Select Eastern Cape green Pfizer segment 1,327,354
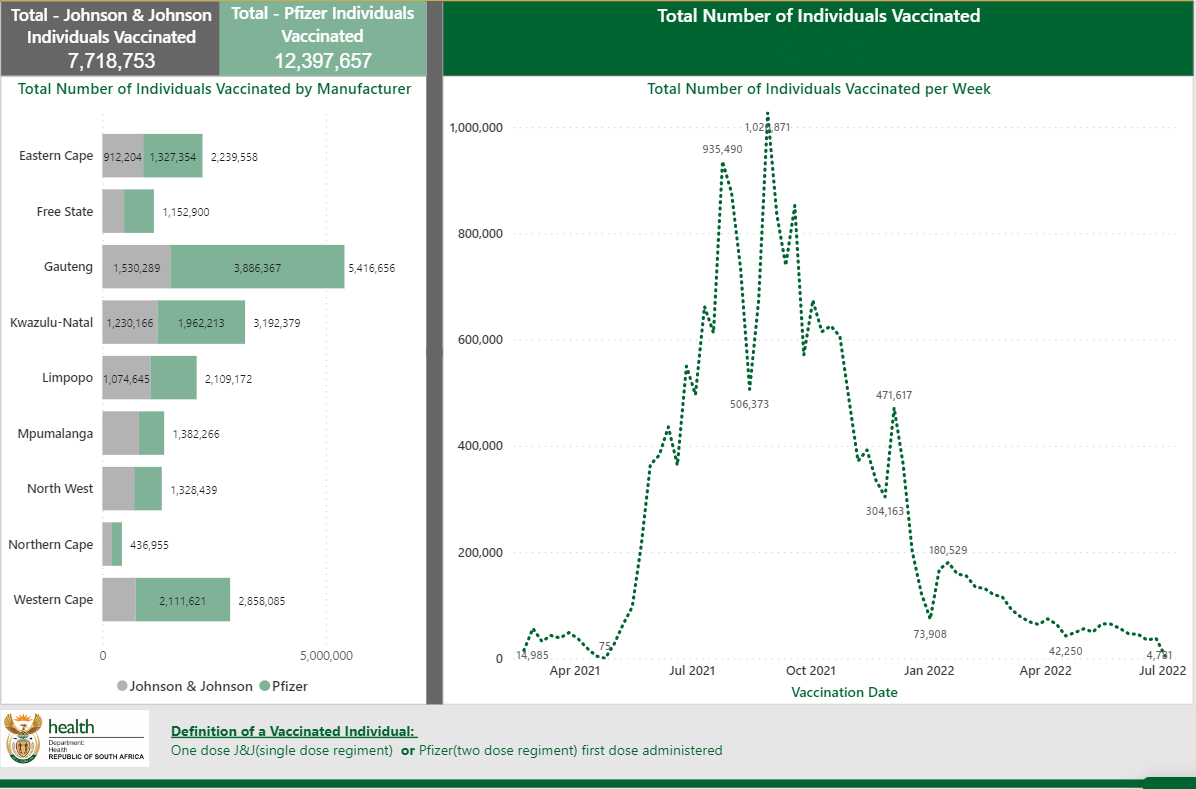Viewport: 1196px width, 789px height. (x=173, y=156)
